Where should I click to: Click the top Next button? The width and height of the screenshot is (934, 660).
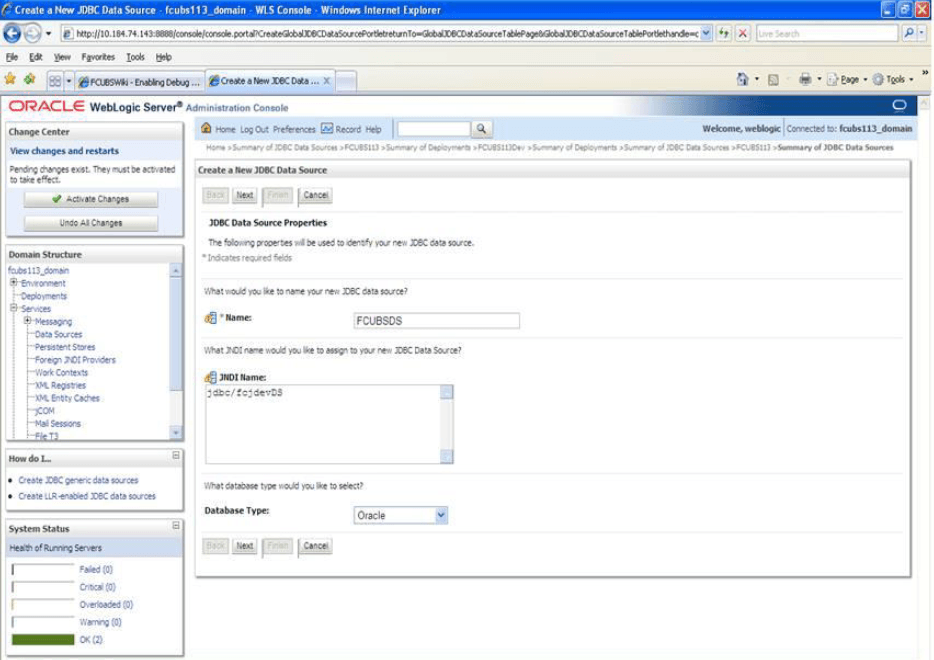245,195
